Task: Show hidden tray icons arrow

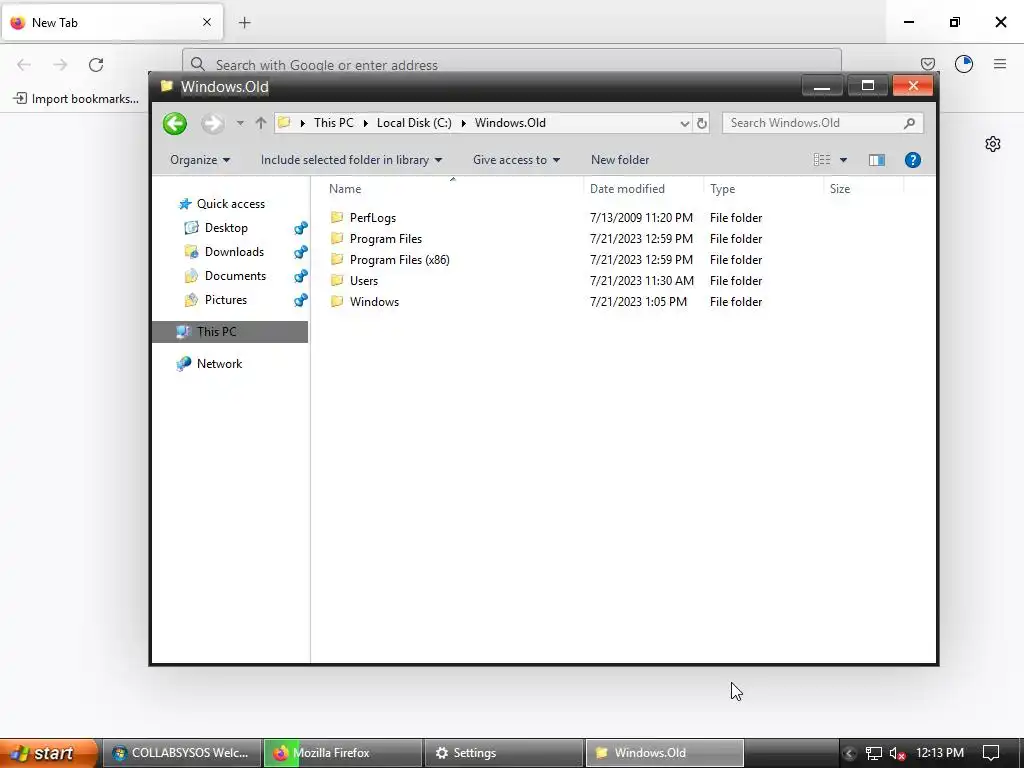Action: tap(849, 754)
